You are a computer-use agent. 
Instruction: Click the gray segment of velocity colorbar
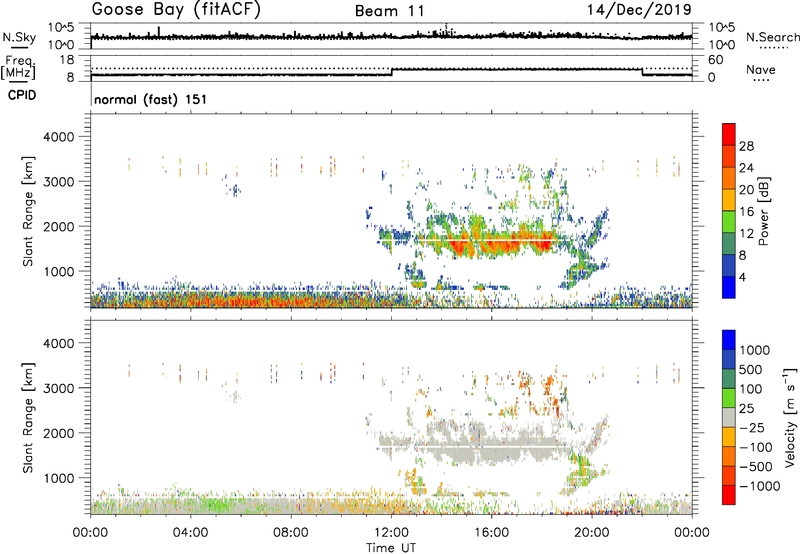[x=729, y=417]
